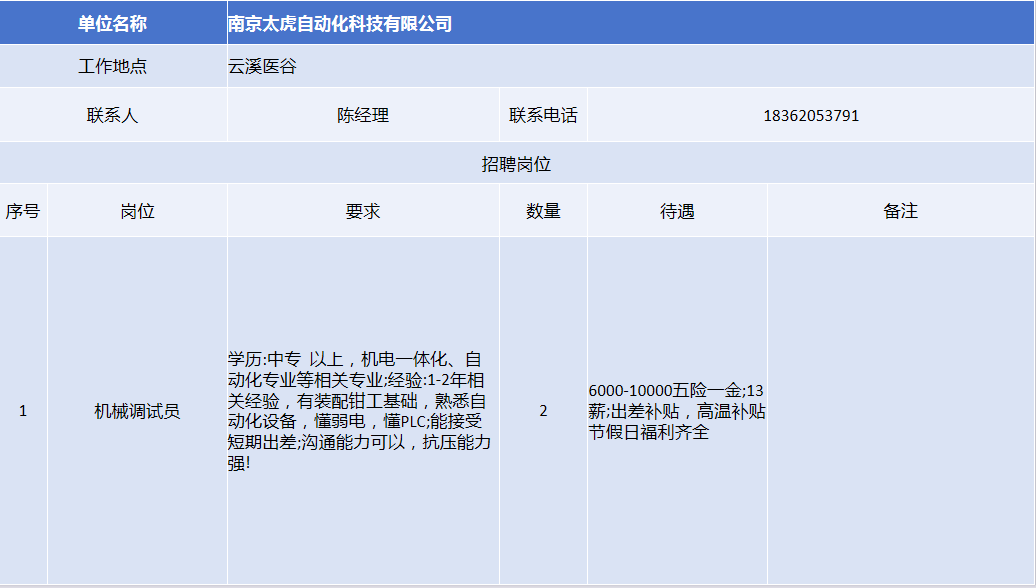The image size is (1036, 588).
Task: Select the 云溪医谷 location cell
Action: pos(262,67)
